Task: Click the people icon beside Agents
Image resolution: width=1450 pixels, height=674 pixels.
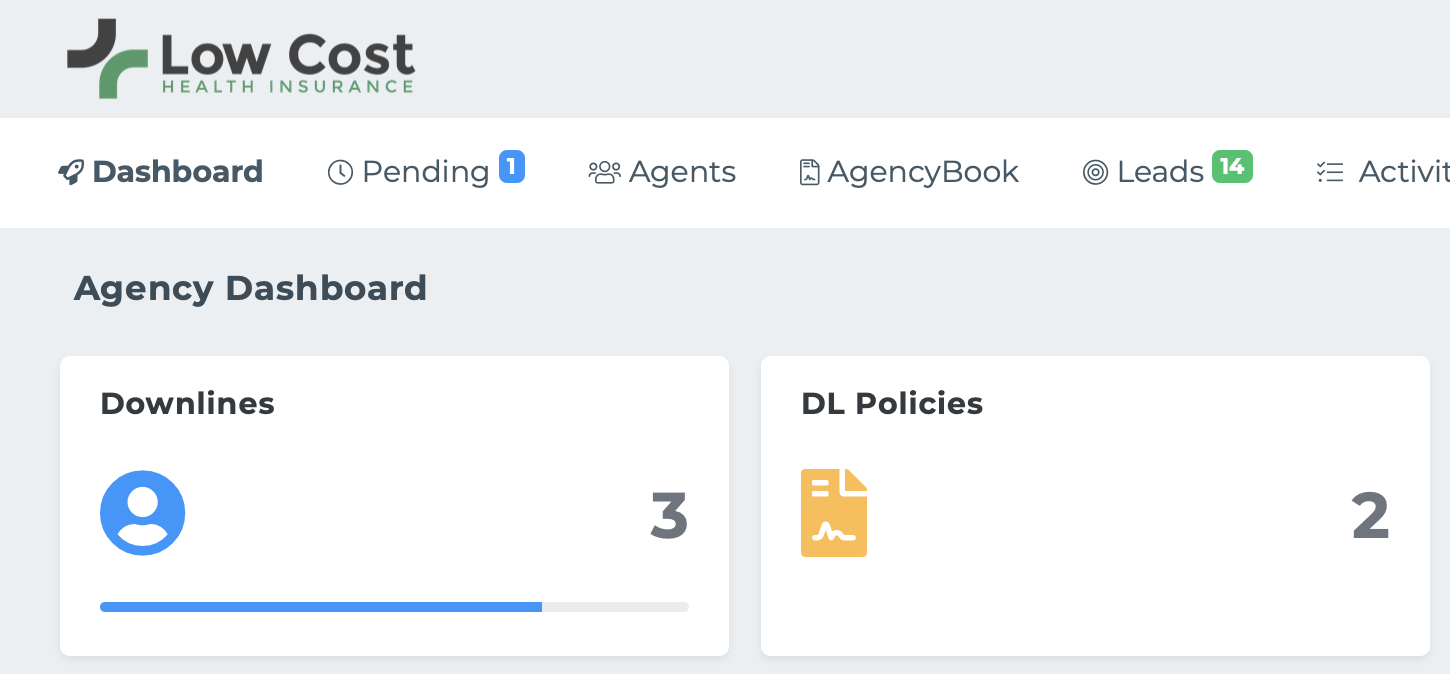Action: (x=604, y=172)
